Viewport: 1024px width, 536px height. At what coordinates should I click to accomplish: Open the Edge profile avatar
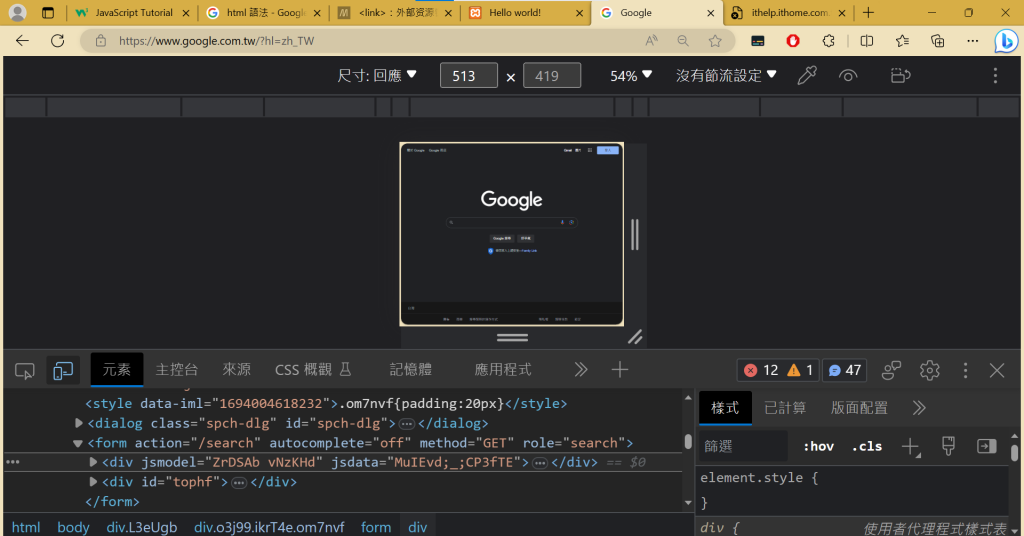tap(18, 12)
